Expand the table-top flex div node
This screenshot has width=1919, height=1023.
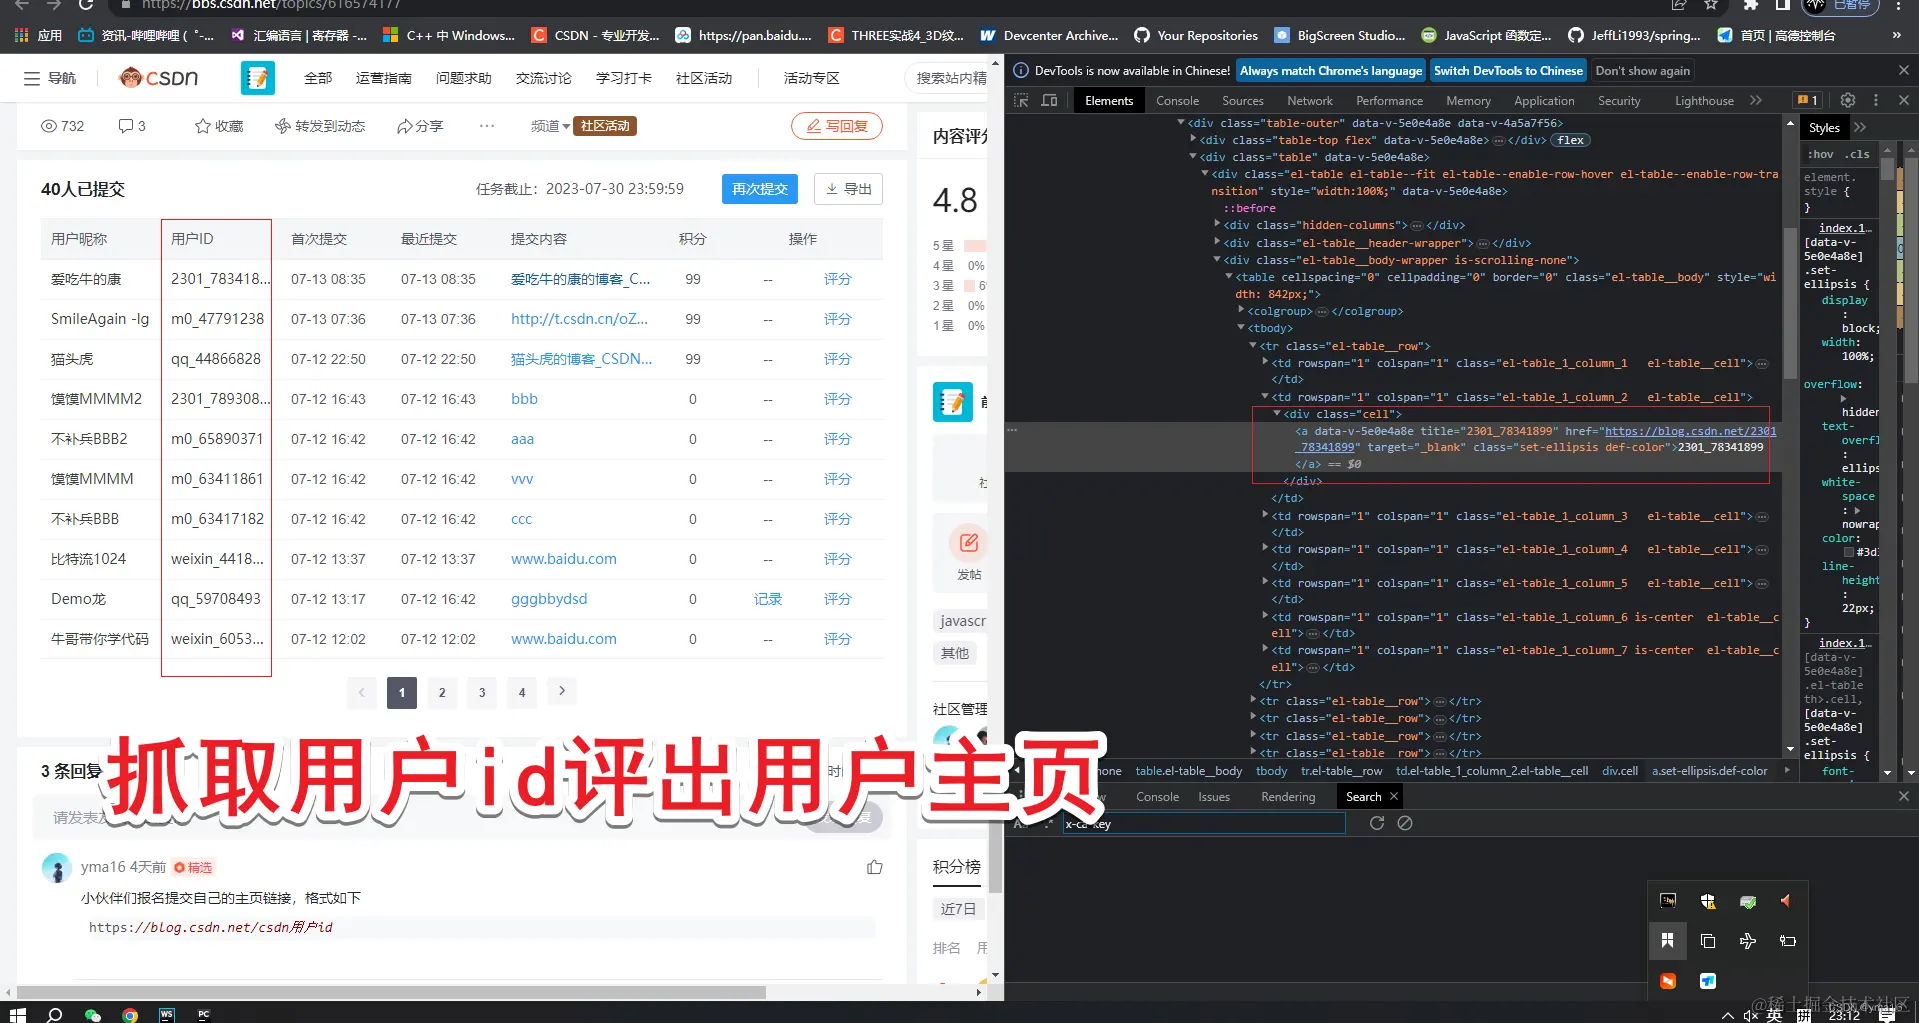(x=1193, y=140)
